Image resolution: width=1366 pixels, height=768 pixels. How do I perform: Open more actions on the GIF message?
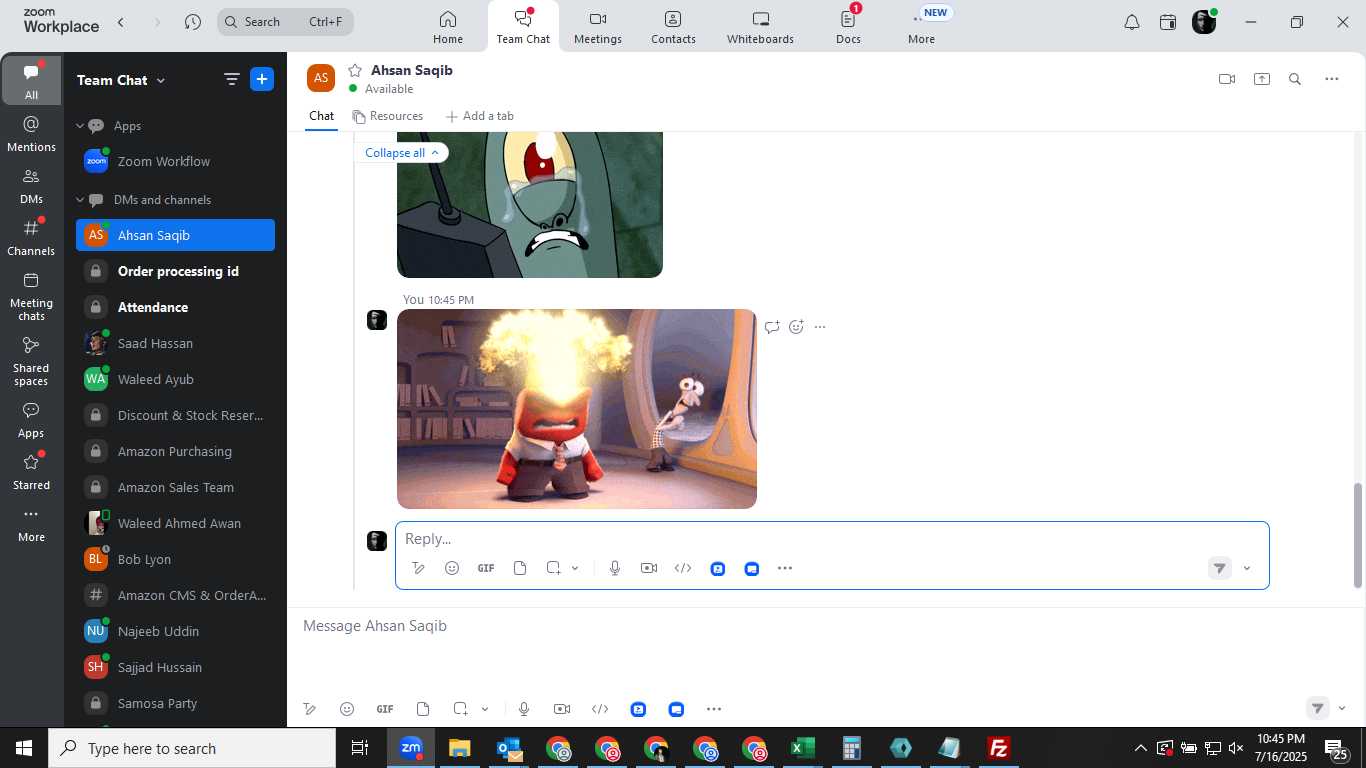click(x=820, y=327)
